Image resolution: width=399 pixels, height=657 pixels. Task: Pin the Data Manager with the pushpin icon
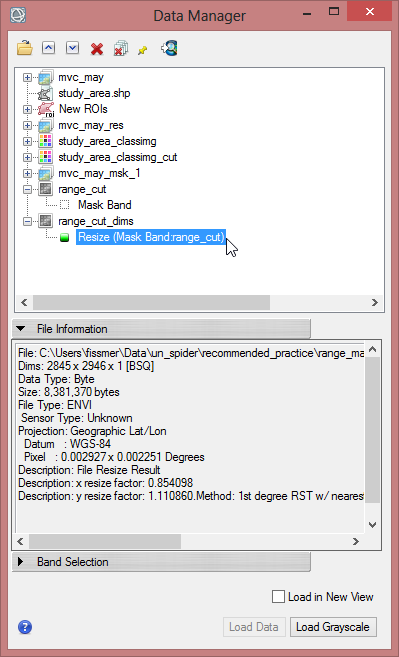pyautogui.click(x=143, y=50)
